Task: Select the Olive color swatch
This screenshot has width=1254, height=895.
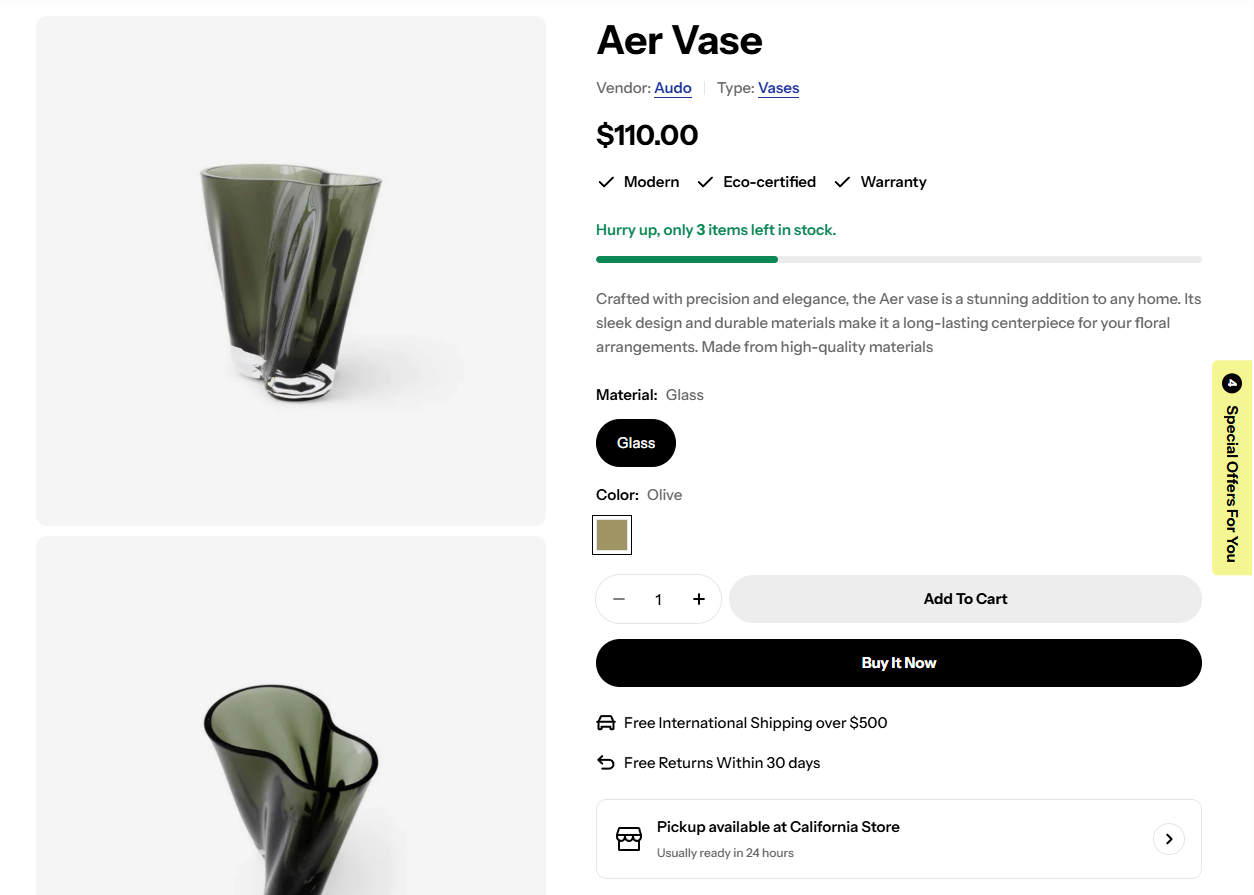Action: [x=612, y=535]
